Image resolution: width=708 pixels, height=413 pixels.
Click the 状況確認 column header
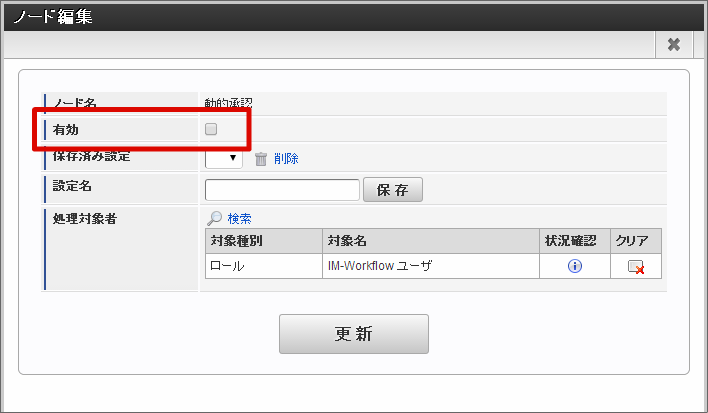pos(575,241)
